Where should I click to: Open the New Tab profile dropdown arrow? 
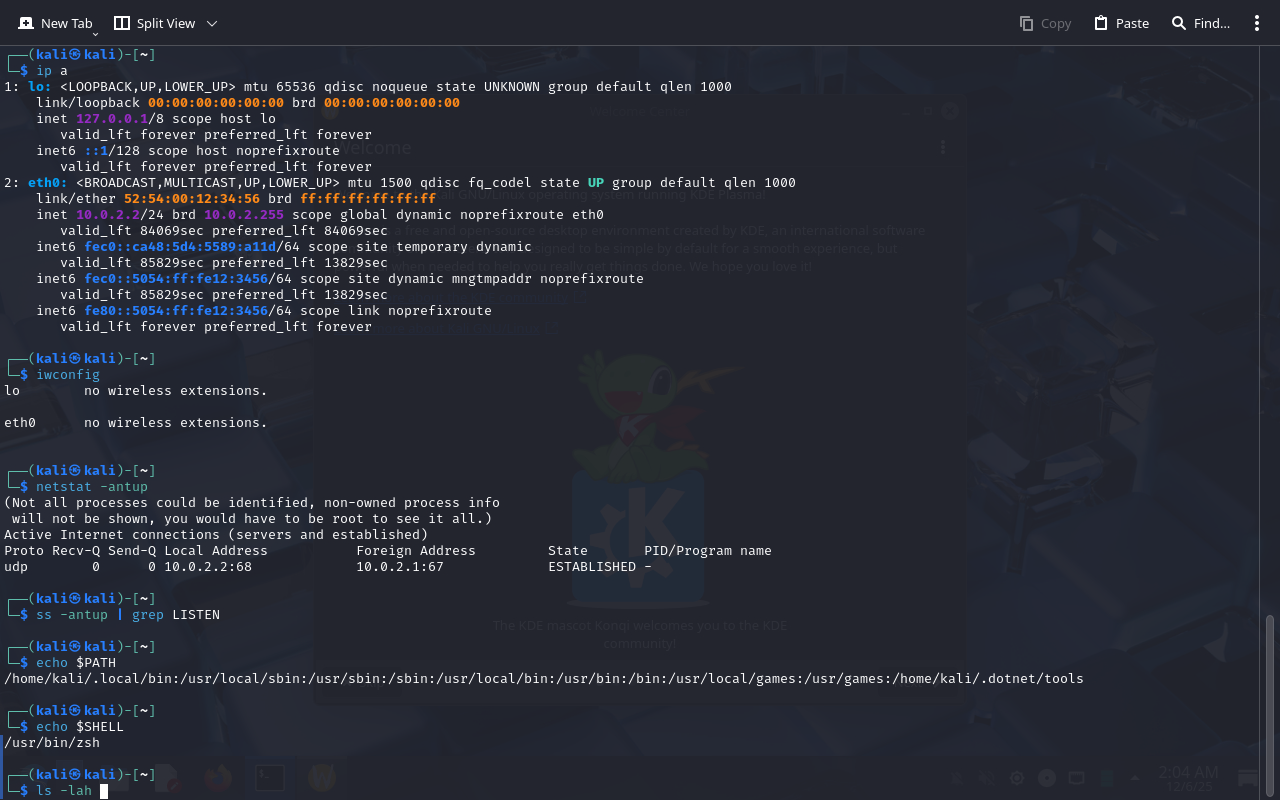pos(96,34)
